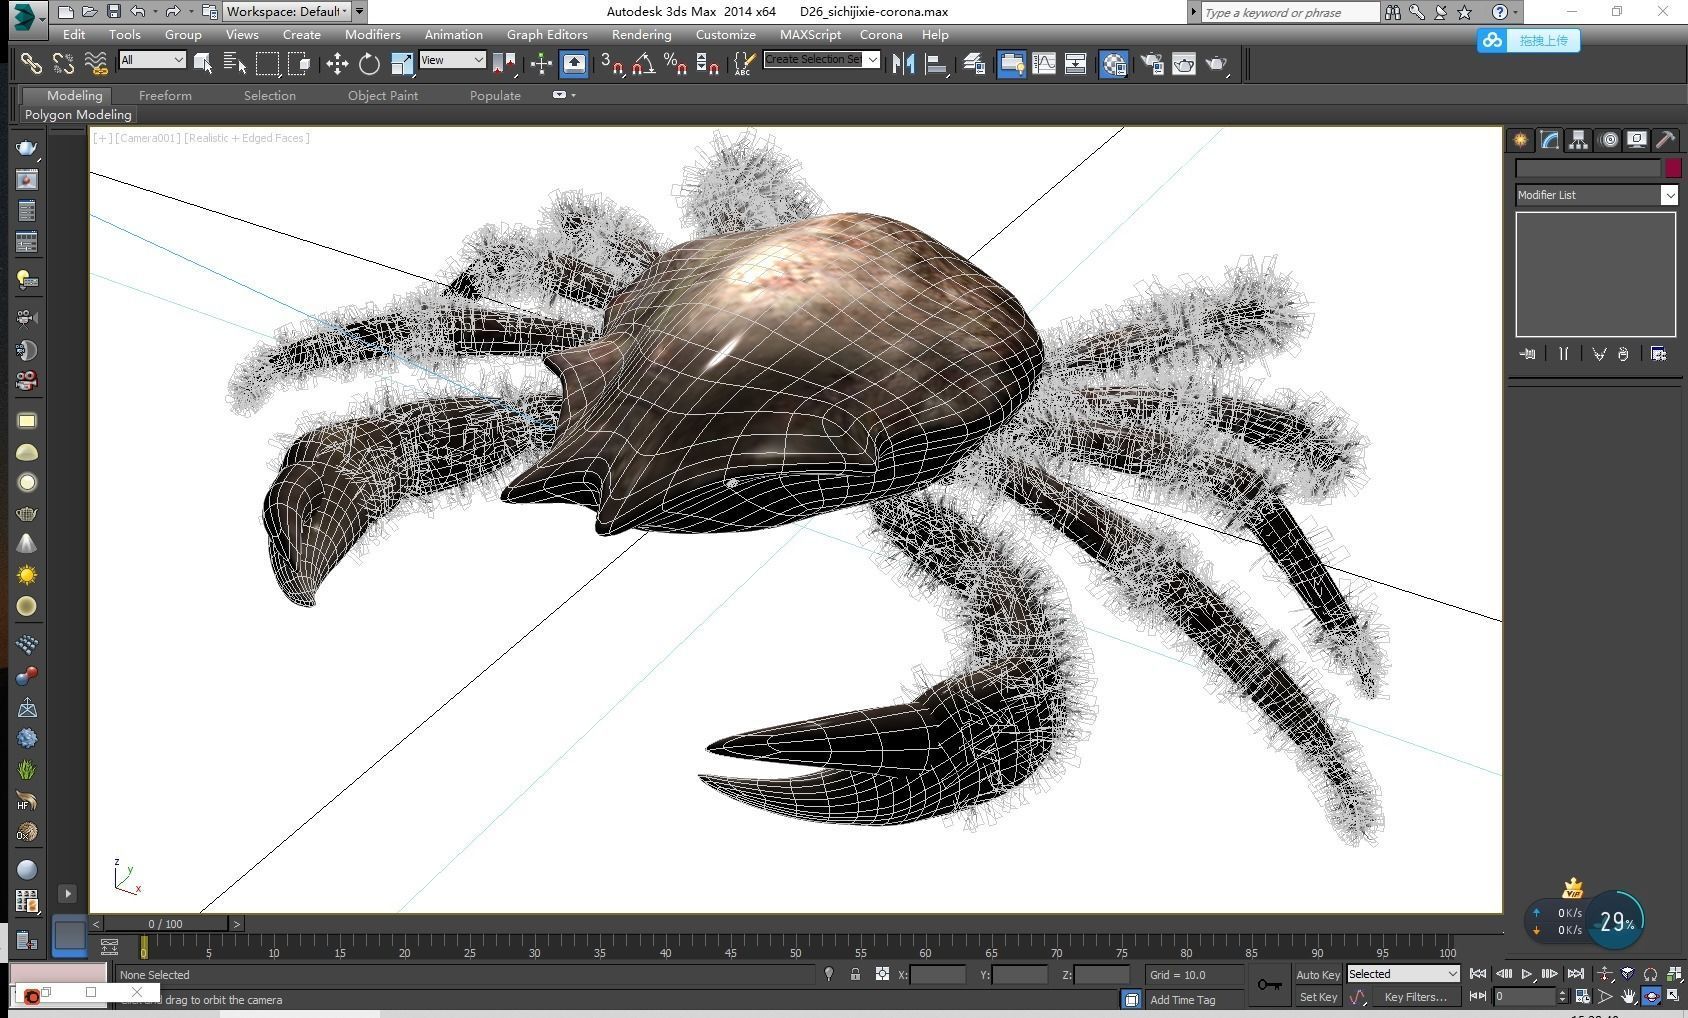
Task: Switch to the Utilities hammer panel
Action: tap(1666, 140)
